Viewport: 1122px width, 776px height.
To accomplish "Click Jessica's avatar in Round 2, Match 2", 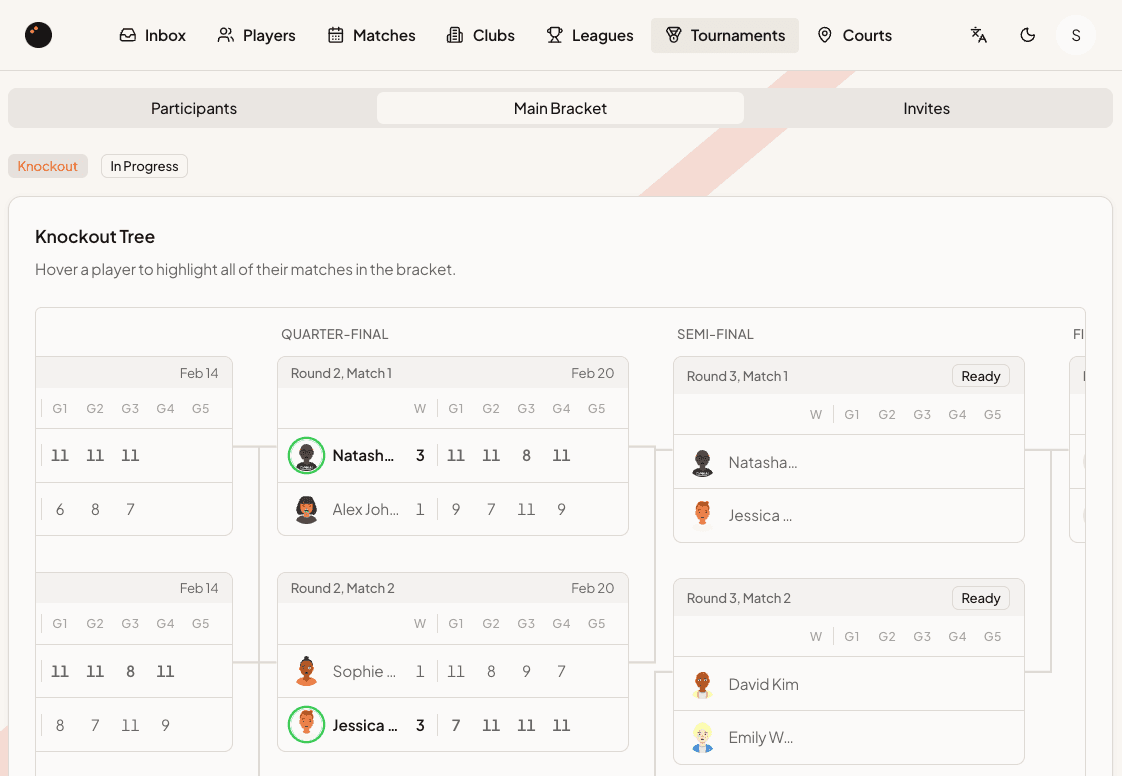I will (x=307, y=725).
